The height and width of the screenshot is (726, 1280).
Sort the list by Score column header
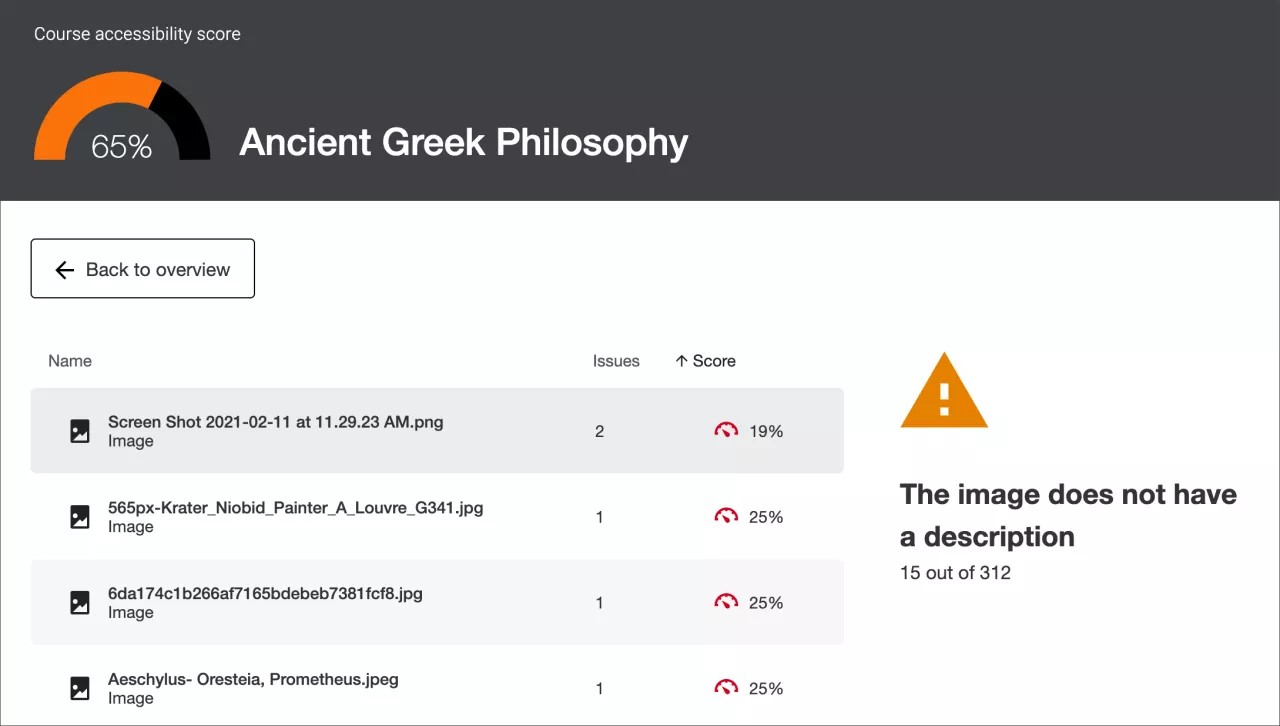(x=706, y=361)
